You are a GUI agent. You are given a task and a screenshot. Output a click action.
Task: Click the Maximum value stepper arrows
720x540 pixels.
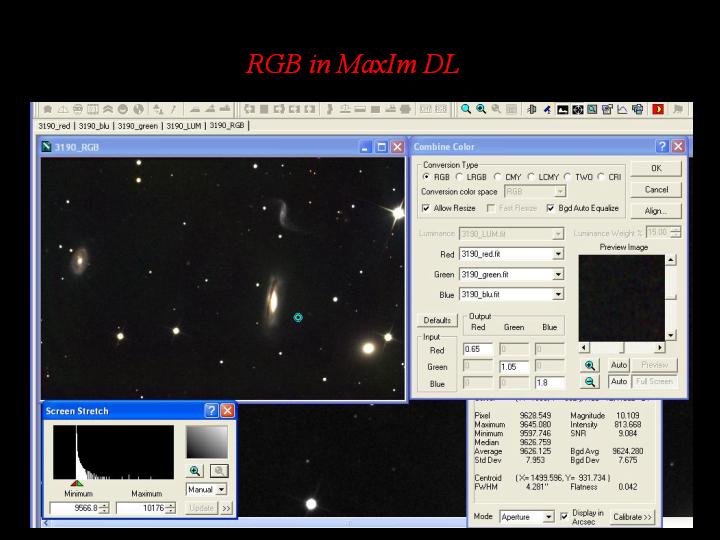coord(171,508)
